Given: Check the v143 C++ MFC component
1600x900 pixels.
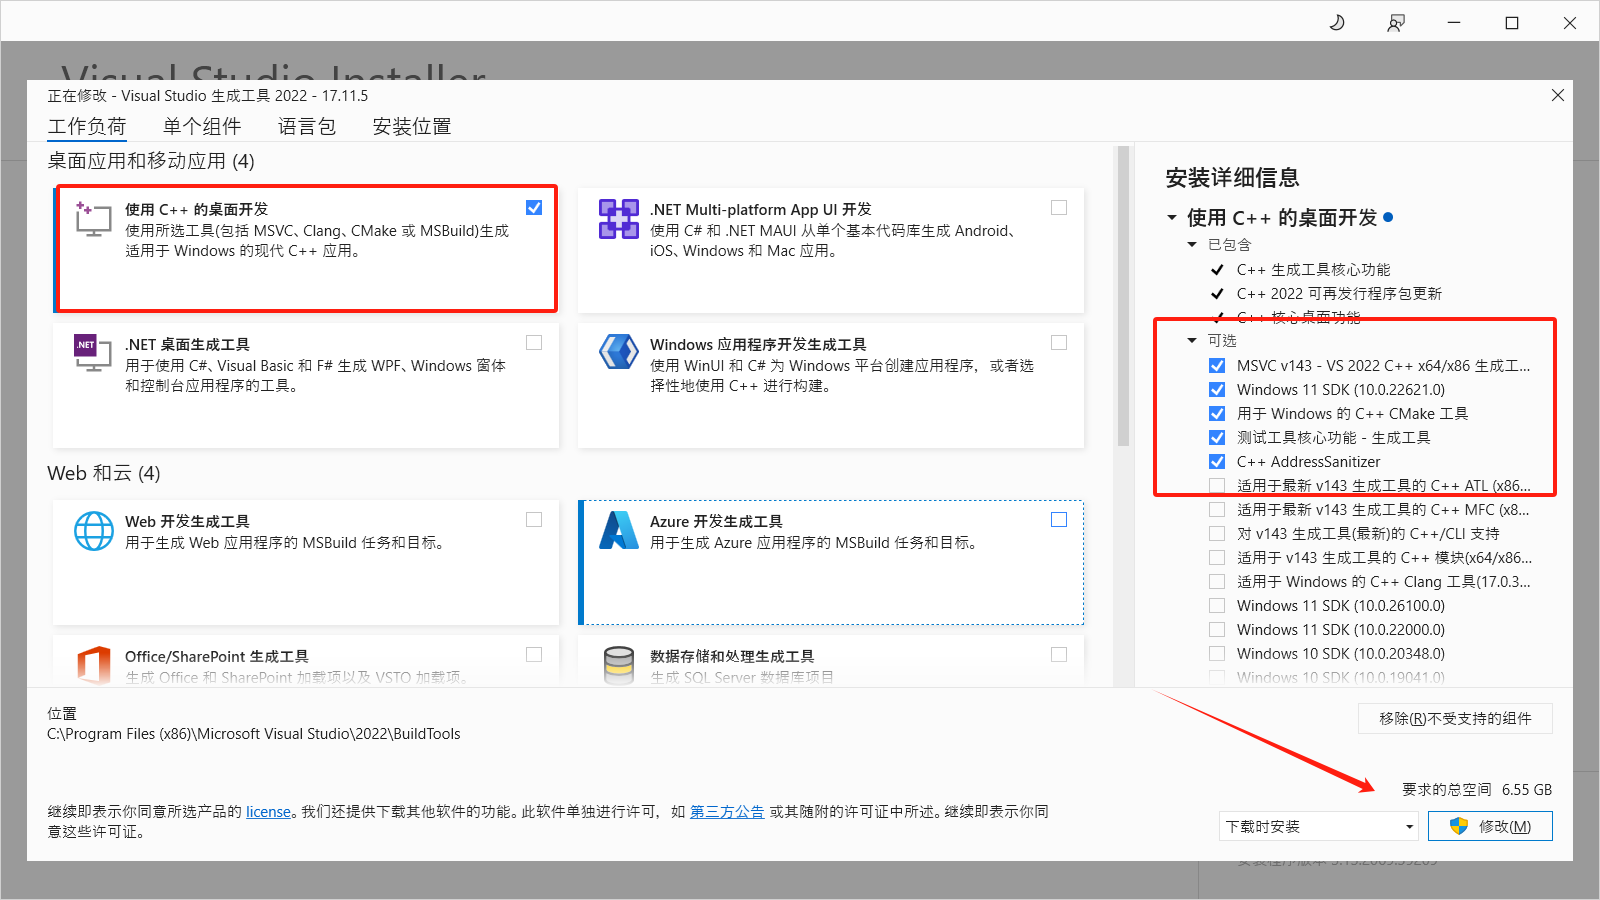Looking at the screenshot, I should [x=1217, y=510].
